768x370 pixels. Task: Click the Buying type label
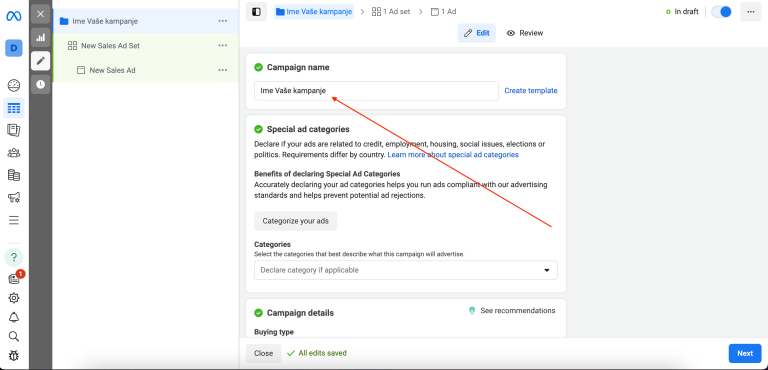[274, 332]
